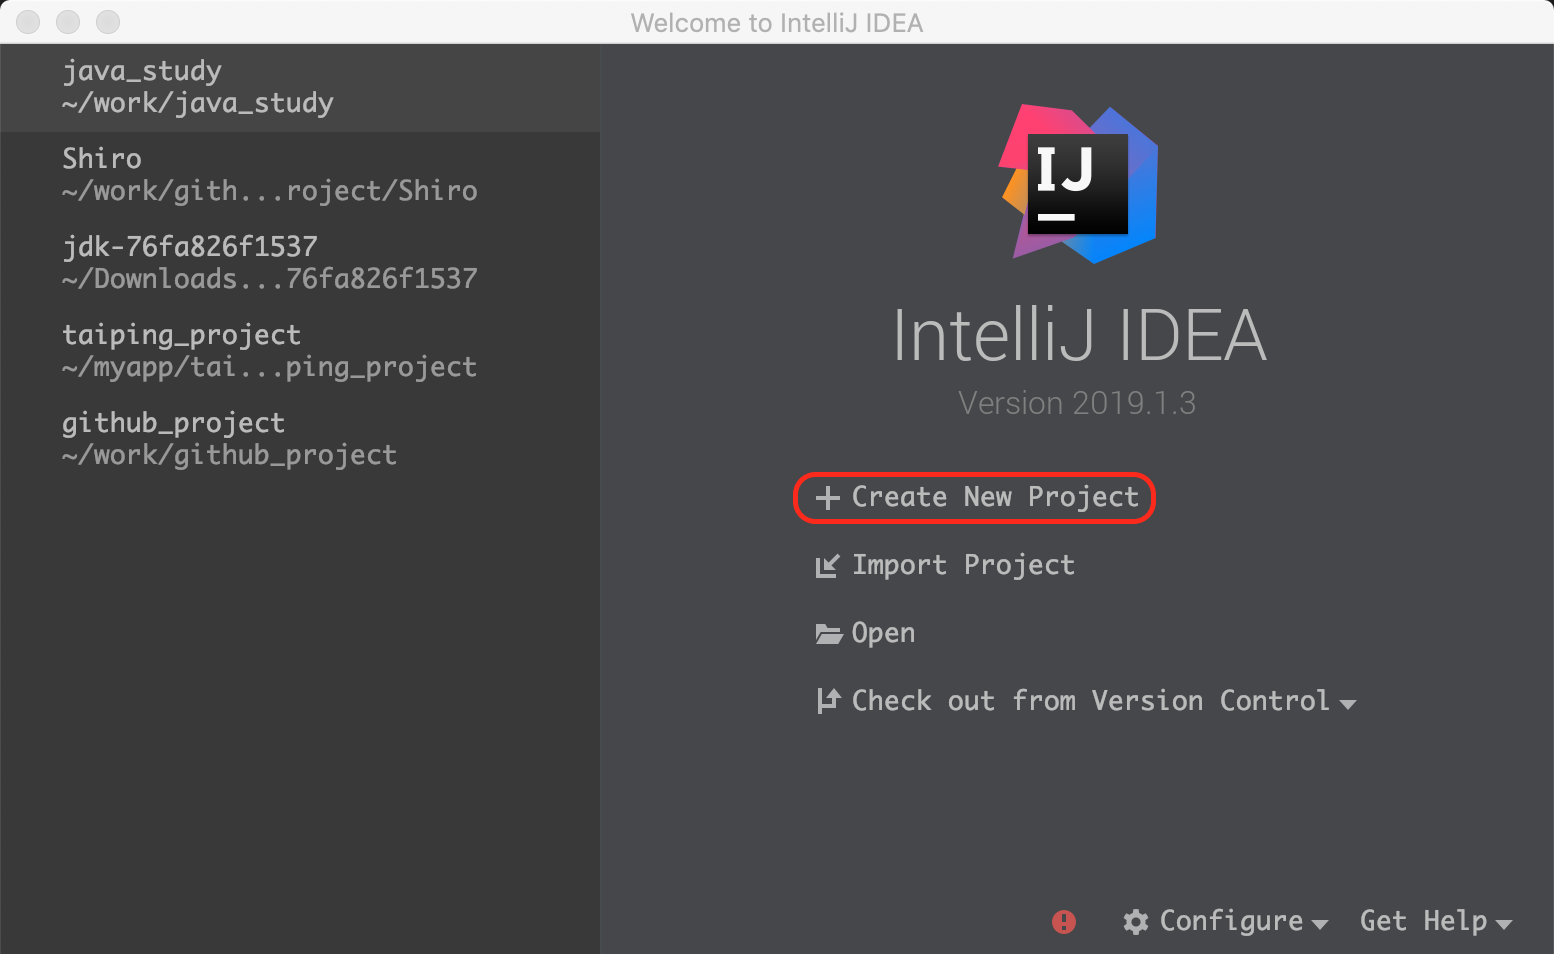This screenshot has width=1554, height=954.
Task: Click the folder icon next to Open
Action: [x=828, y=634]
